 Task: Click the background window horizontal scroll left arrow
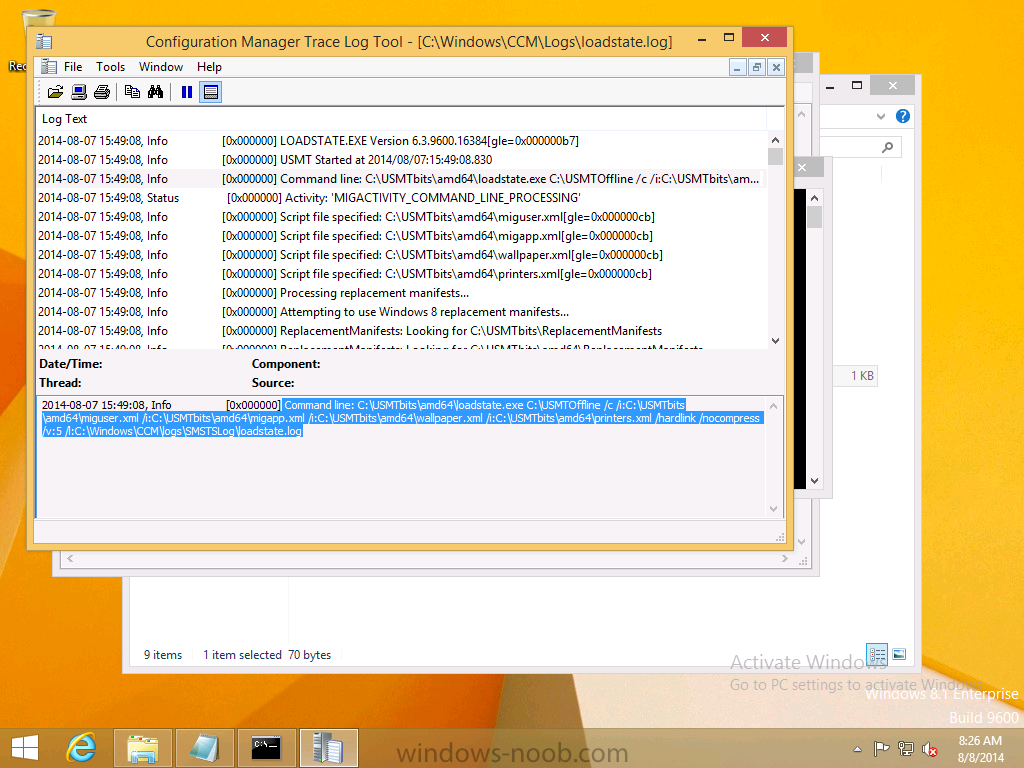point(70,558)
